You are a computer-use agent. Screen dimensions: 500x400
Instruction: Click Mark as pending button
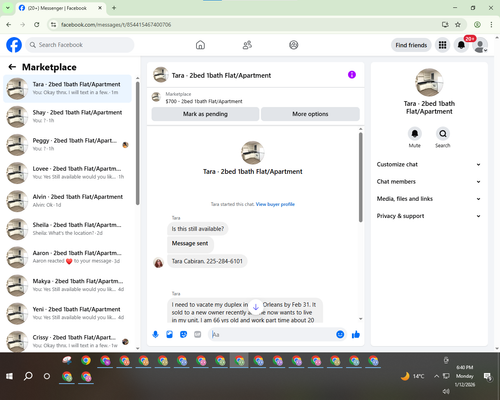(205, 114)
